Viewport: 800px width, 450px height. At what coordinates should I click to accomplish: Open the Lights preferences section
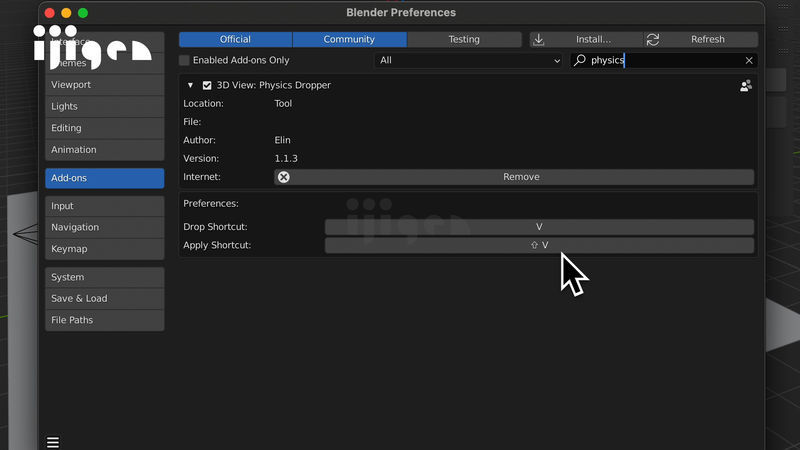coord(105,106)
